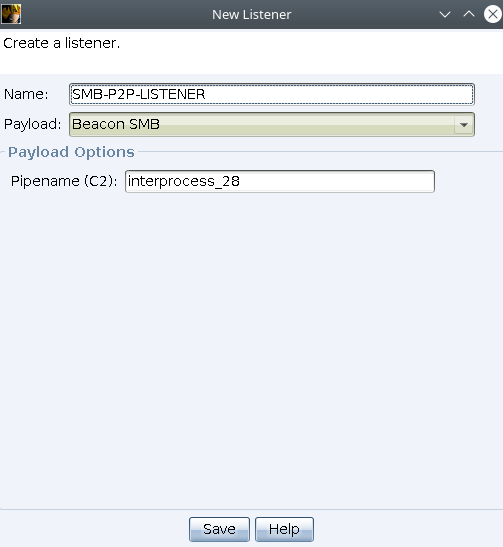The width and height of the screenshot is (503, 547).
Task: Click the Payload Options section heading
Action: pos(71,152)
